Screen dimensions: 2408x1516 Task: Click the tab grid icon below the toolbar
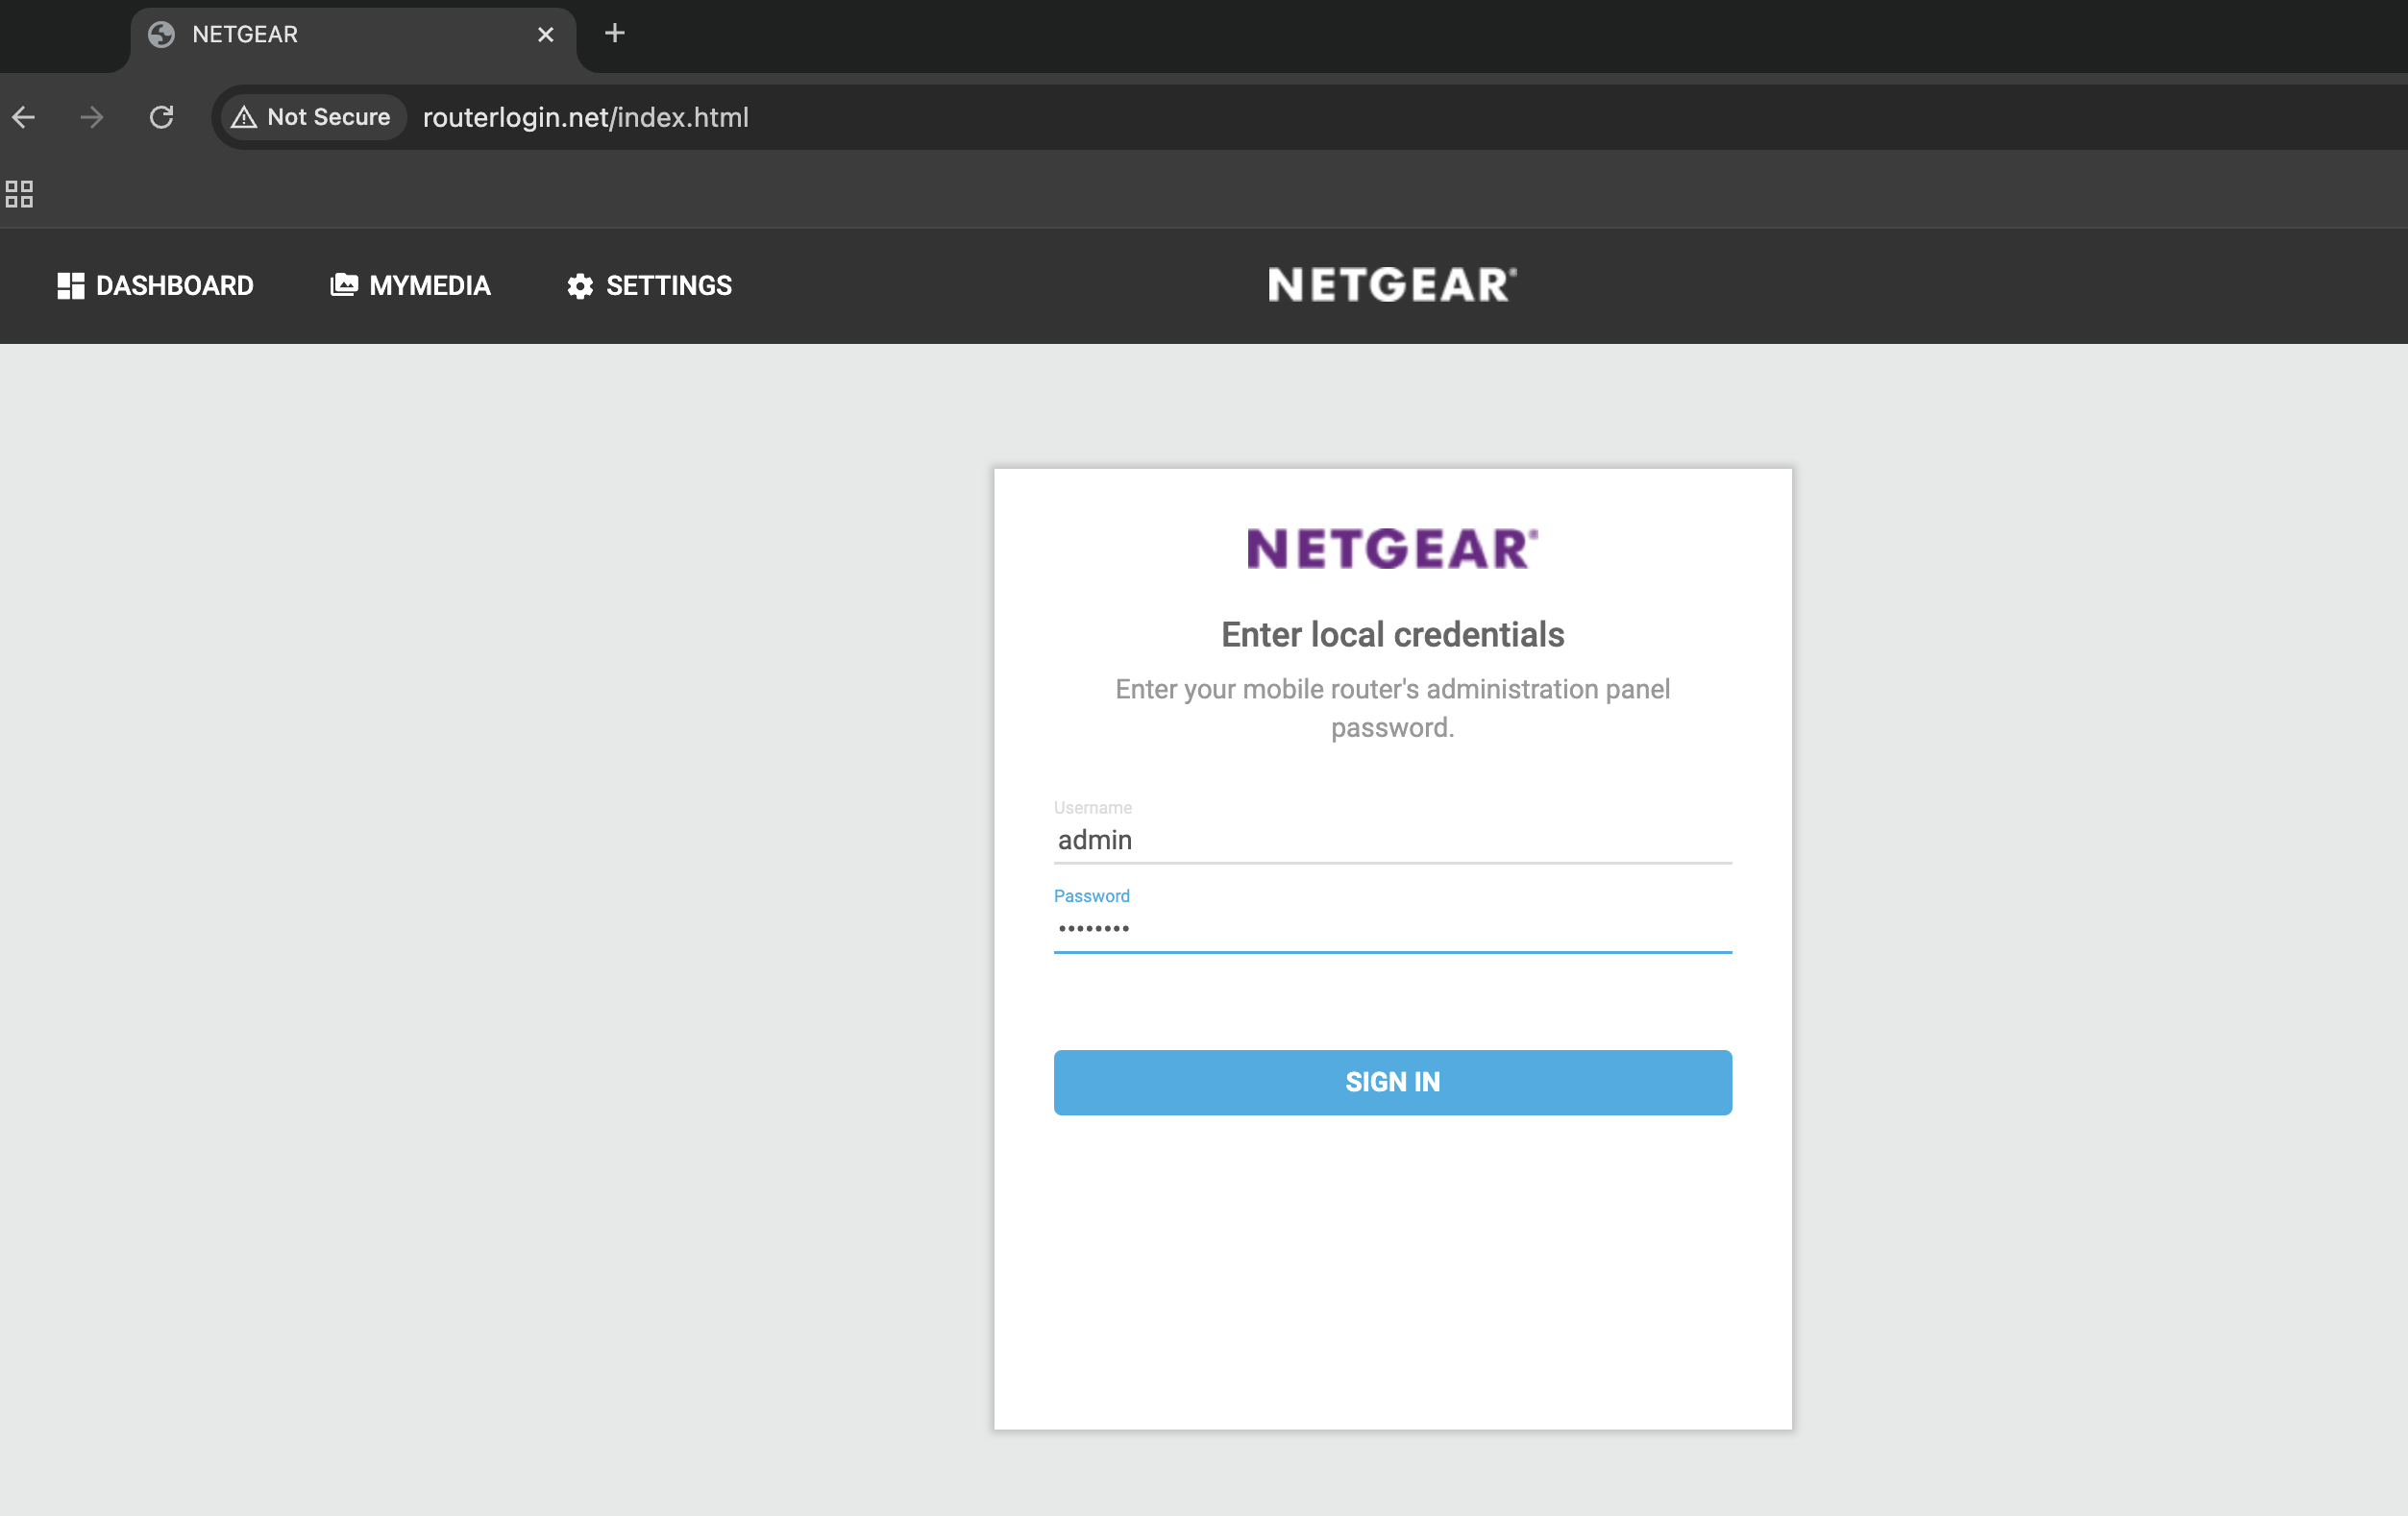(19, 193)
